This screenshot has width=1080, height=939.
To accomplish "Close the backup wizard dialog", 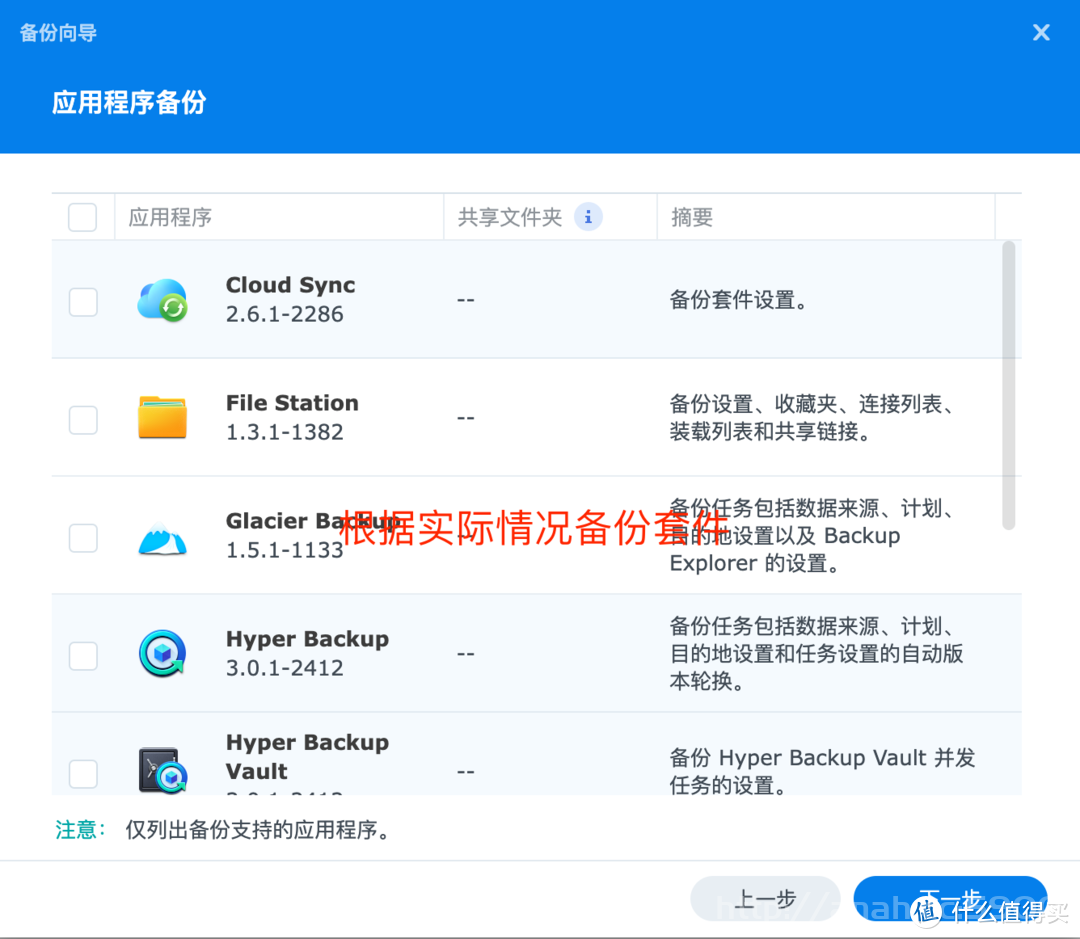I will (x=1041, y=32).
